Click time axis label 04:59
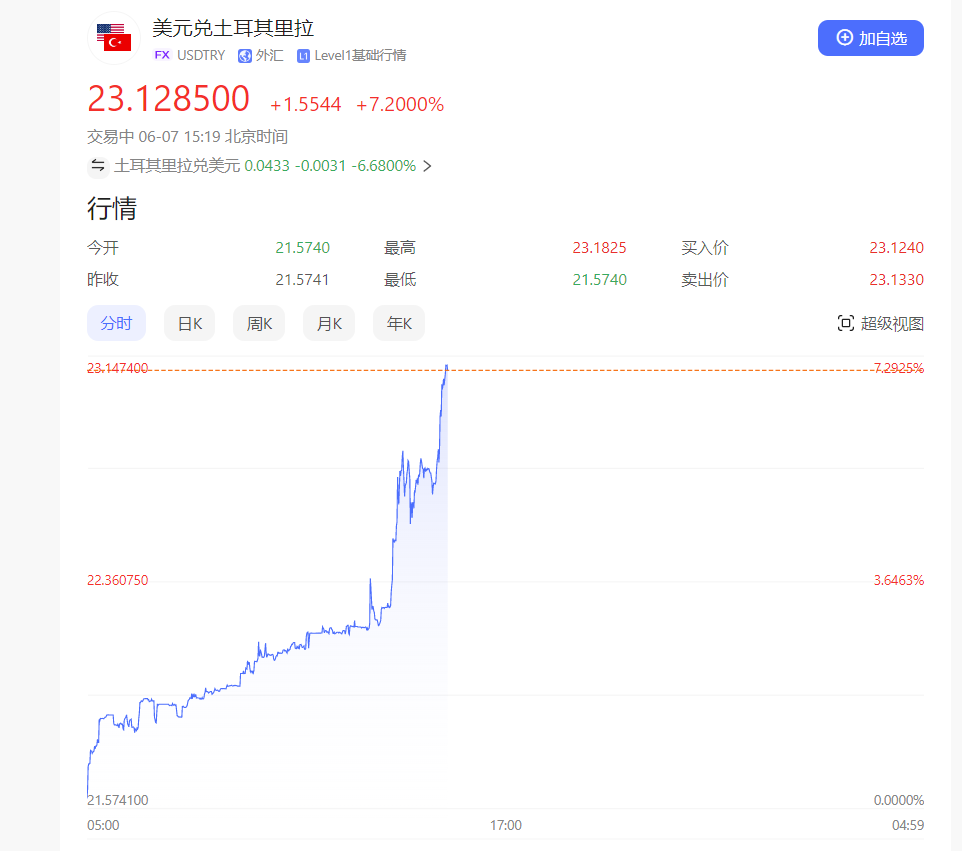This screenshot has height=851, width=962. [x=908, y=825]
